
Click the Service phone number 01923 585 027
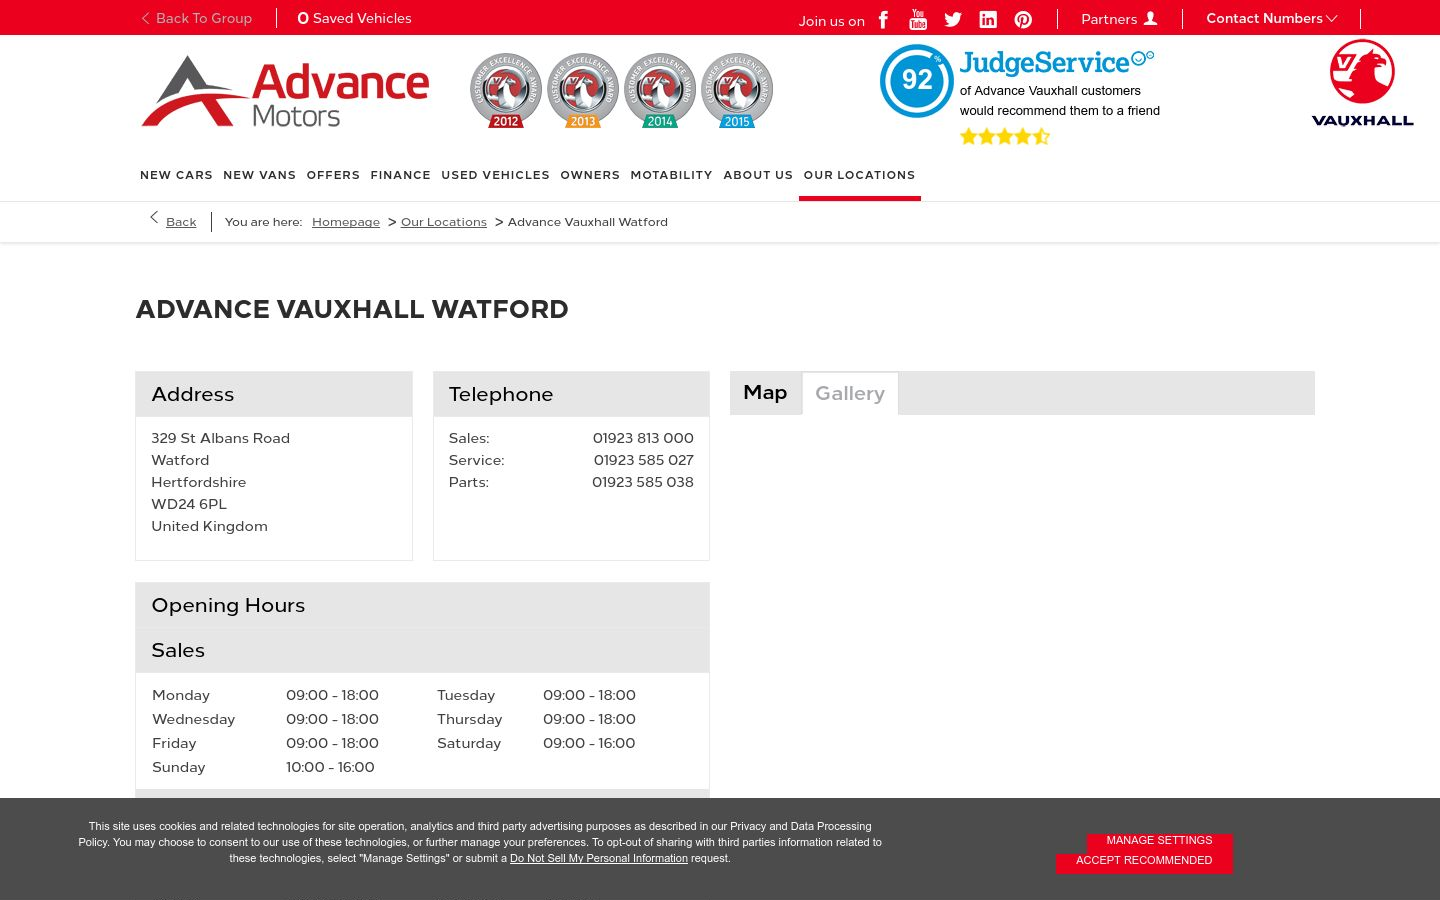click(643, 460)
